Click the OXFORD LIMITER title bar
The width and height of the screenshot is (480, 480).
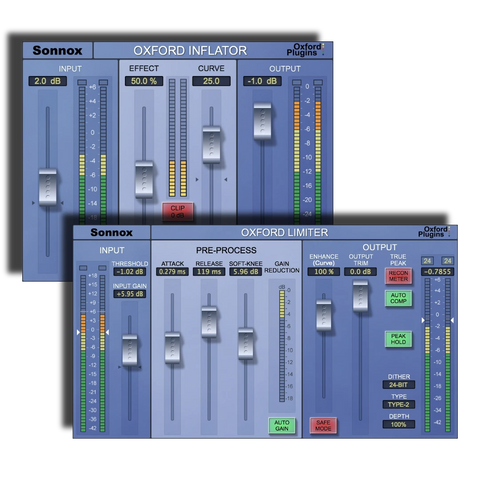(x=304, y=232)
